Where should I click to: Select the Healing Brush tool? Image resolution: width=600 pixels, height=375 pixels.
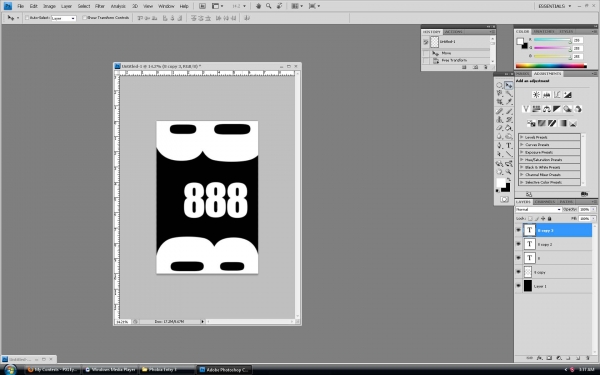coord(499,111)
